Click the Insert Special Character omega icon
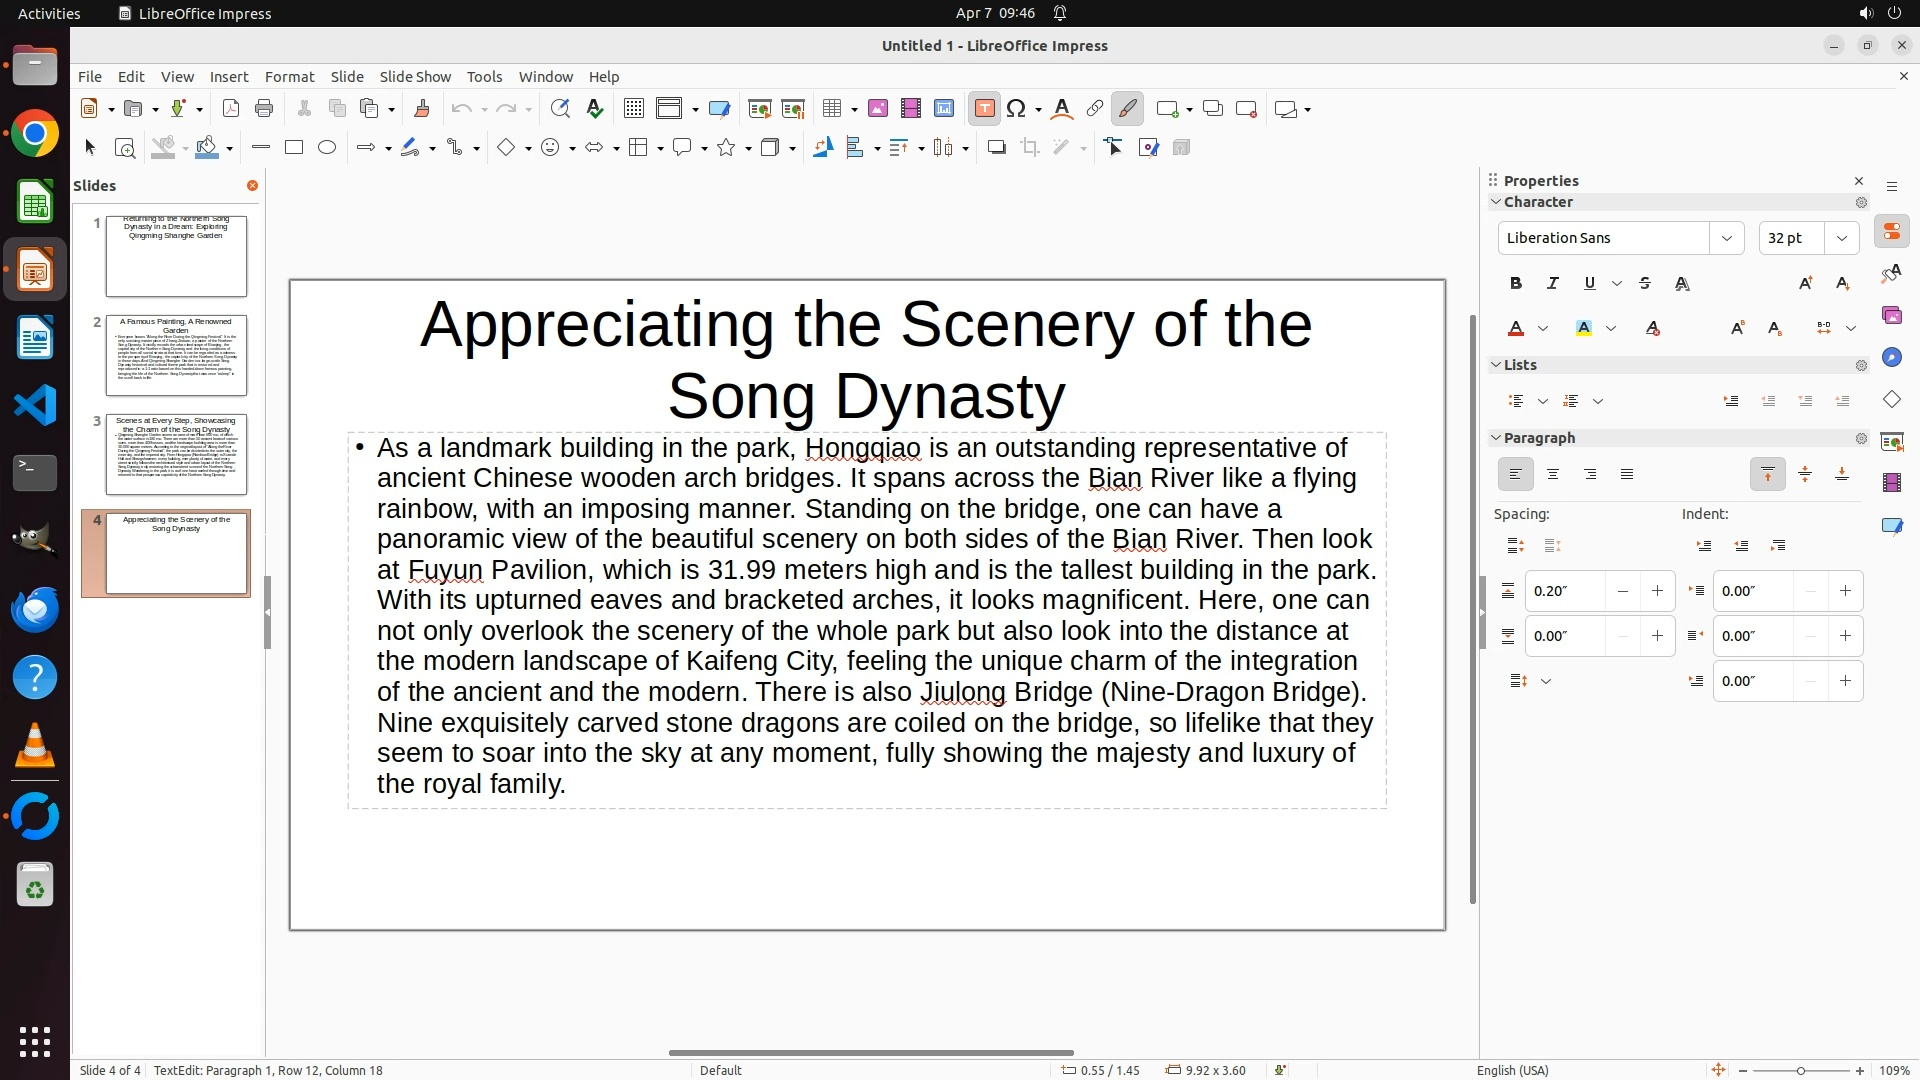 [x=1017, y=109]
